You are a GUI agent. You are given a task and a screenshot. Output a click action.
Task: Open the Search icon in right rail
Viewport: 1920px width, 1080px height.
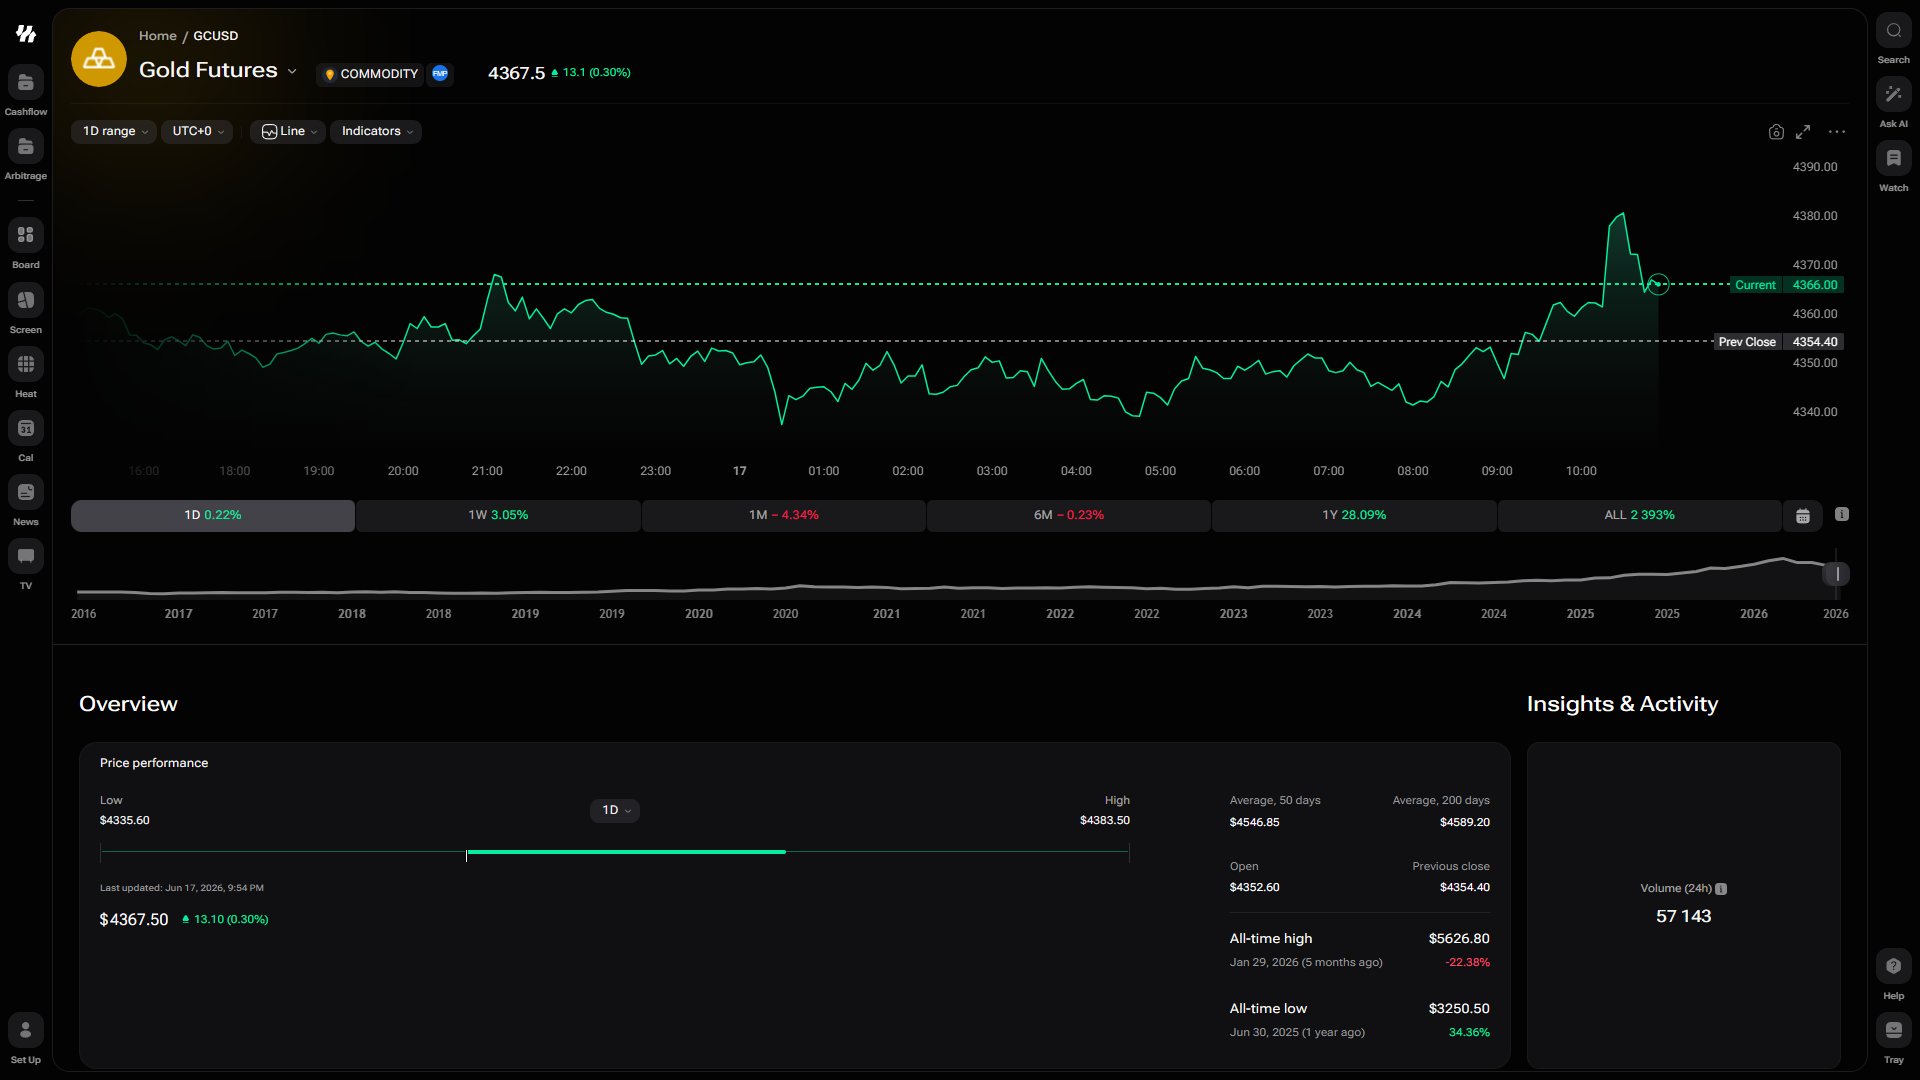(x=1893, y=30)
